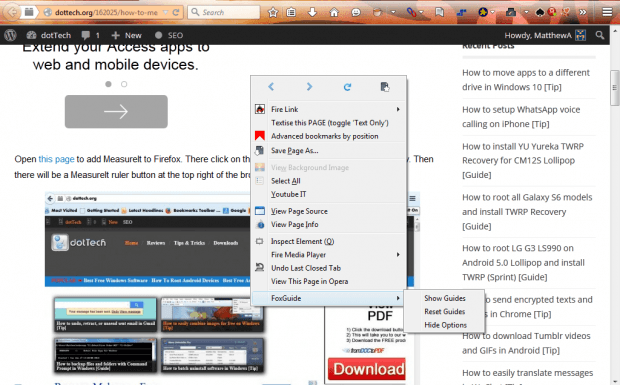Click the admin bar search magnifier icon
This screenshot has width=620, height=385.
point(600,35)
